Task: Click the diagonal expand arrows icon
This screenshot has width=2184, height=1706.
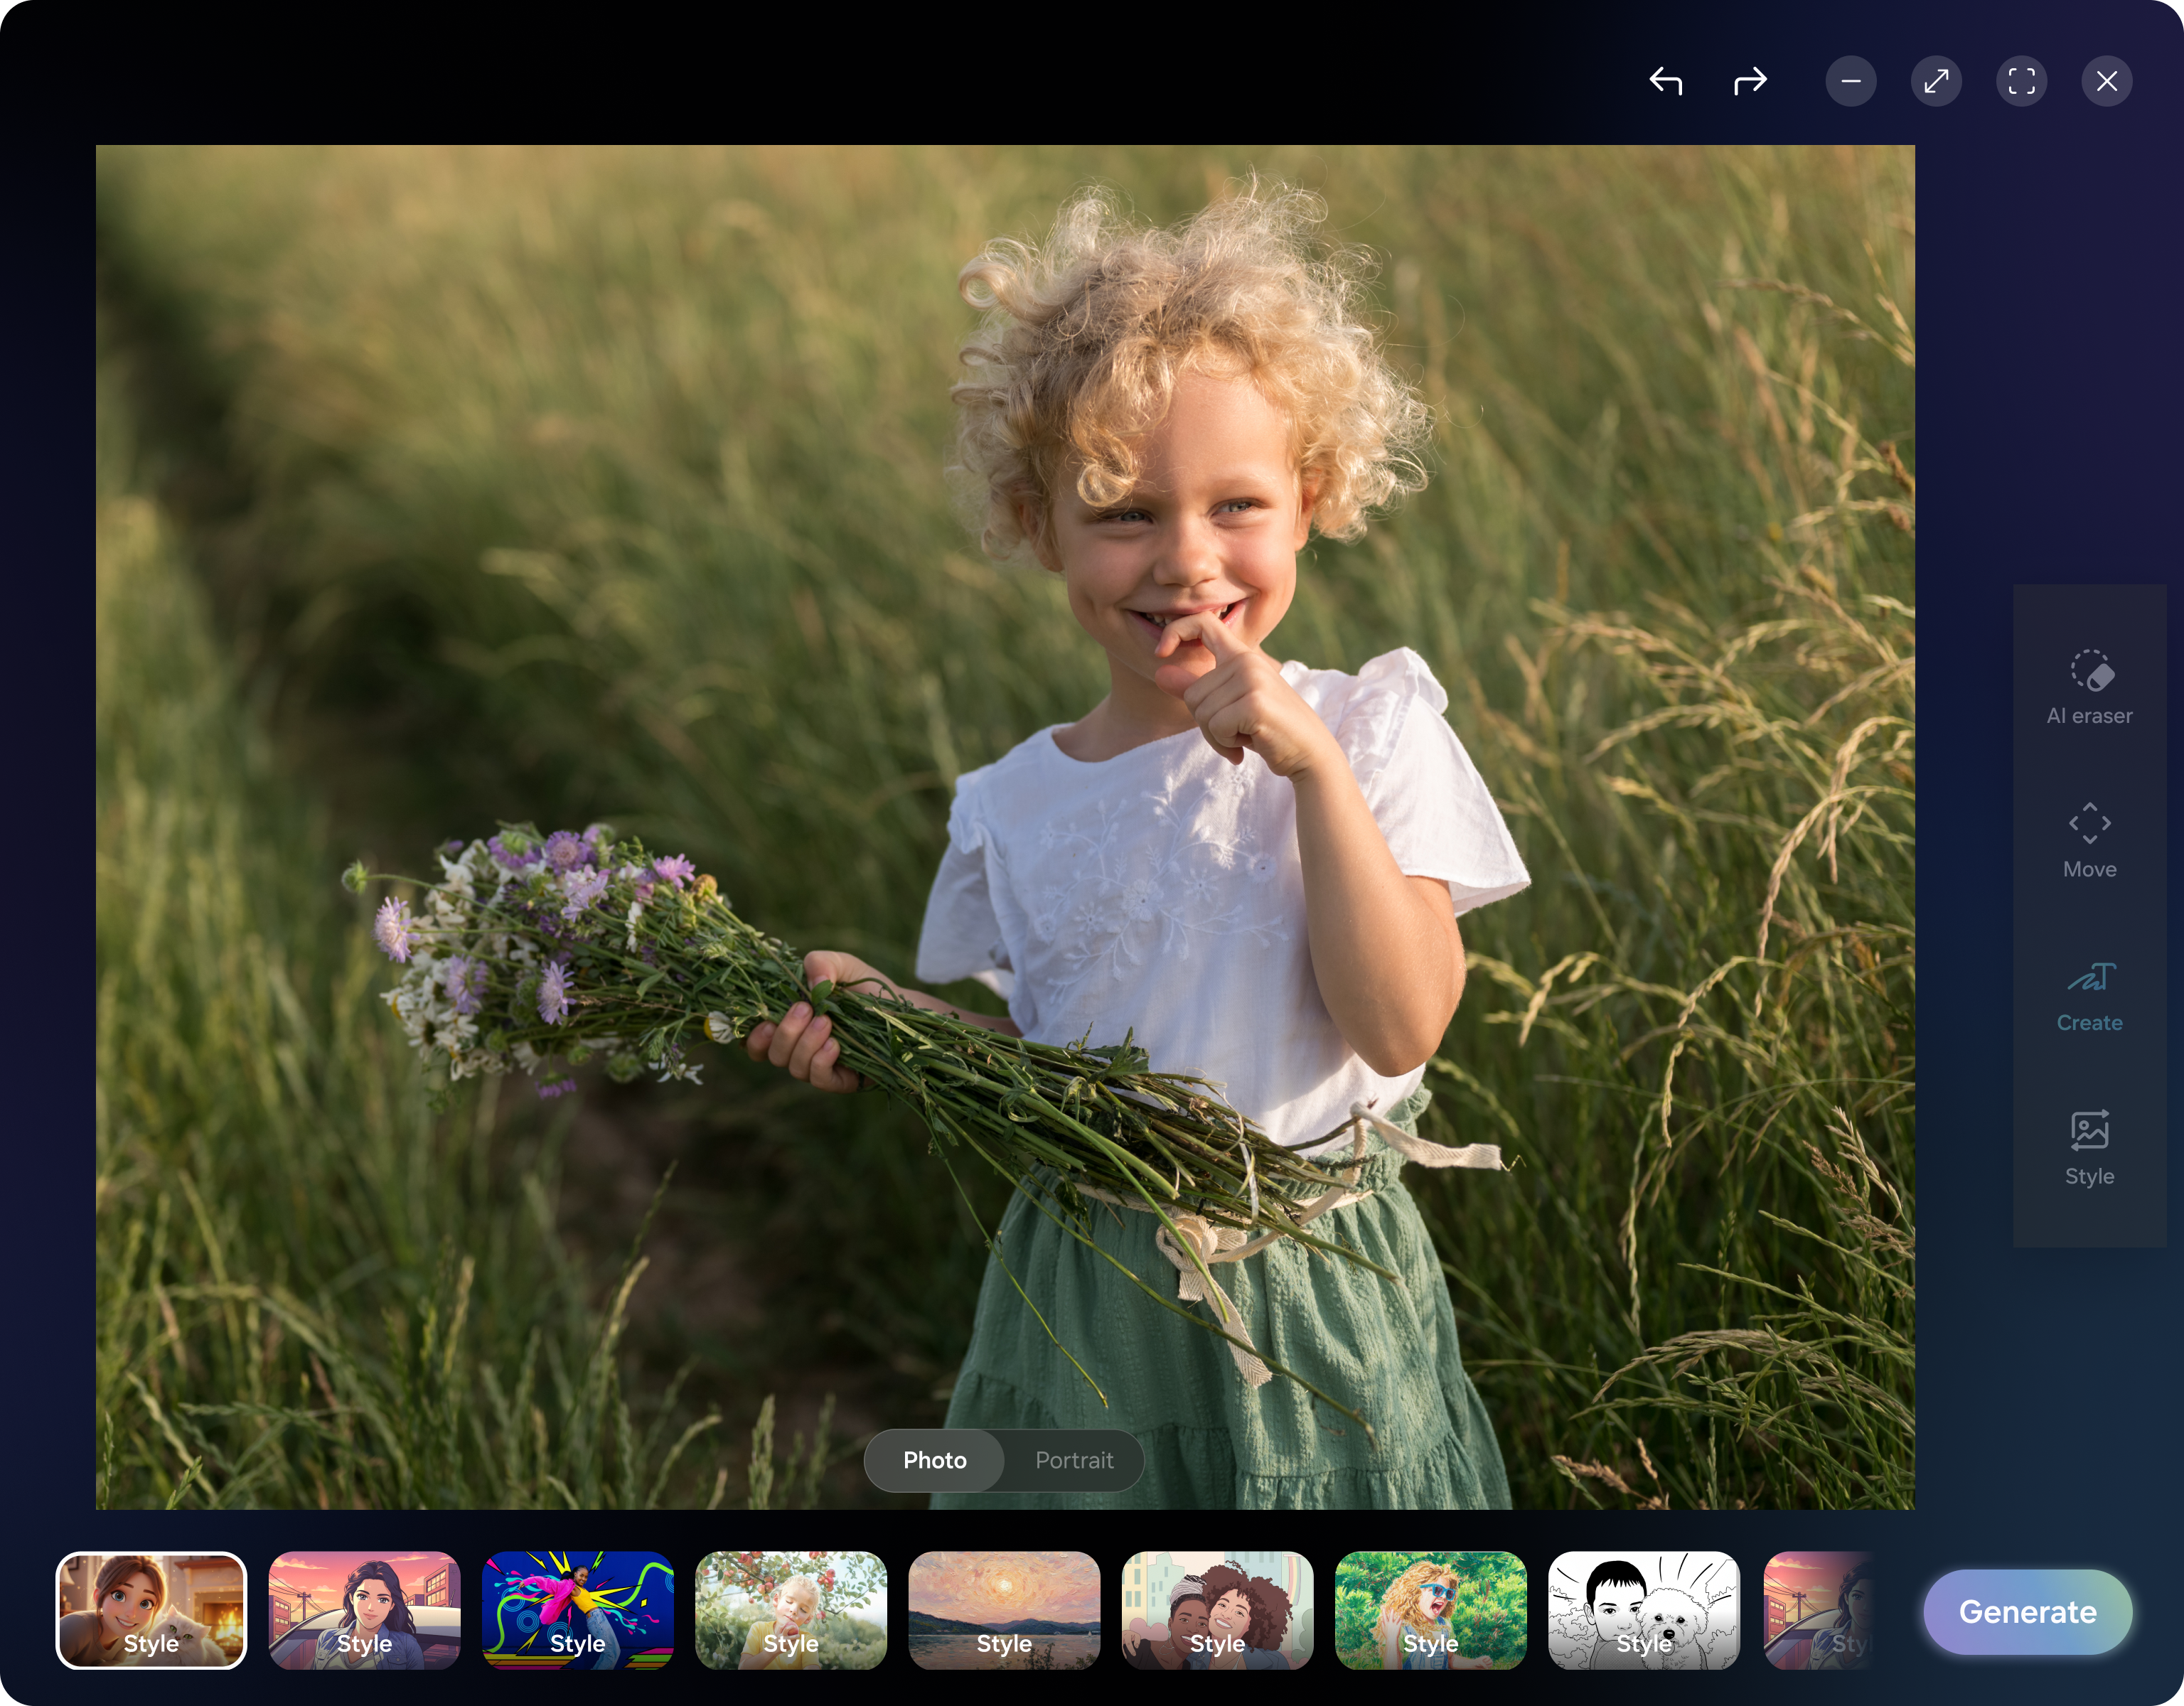Action: [1936, 81]
